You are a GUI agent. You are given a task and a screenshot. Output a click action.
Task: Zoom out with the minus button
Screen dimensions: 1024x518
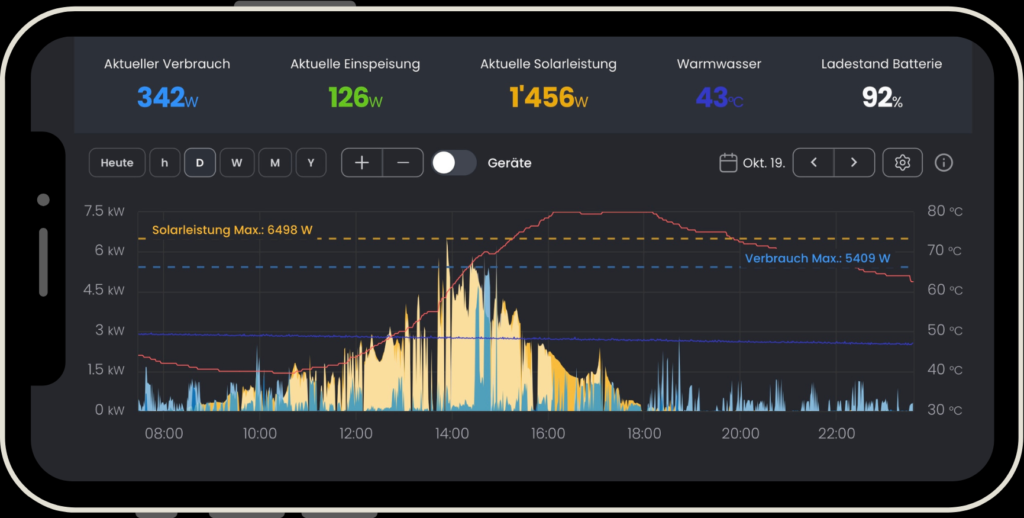(x=403, y=163)
